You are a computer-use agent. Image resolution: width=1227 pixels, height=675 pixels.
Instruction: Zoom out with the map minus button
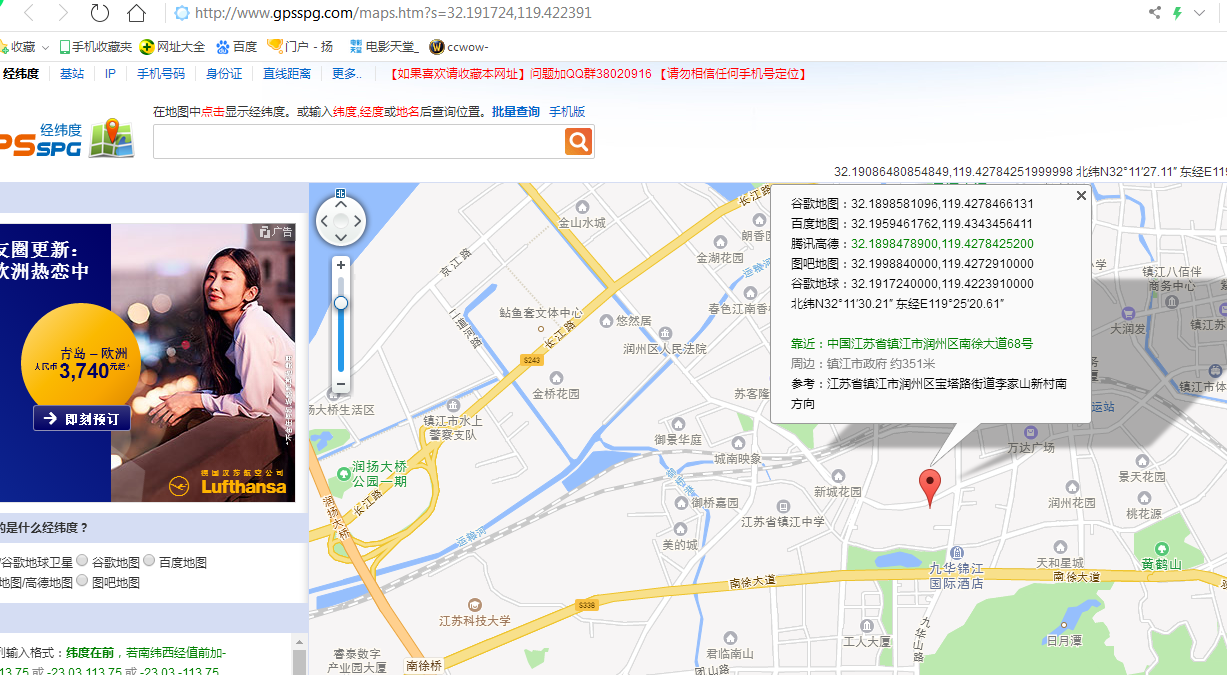pyautogui.click(x=341, y=384)
